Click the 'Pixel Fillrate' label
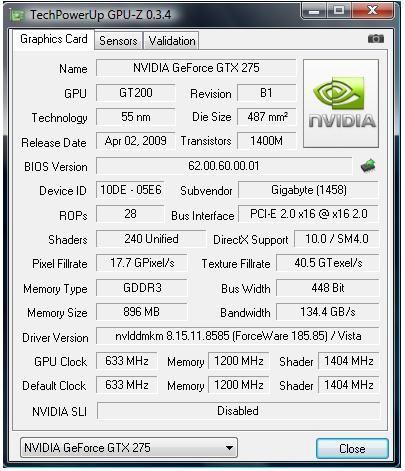This screenshot has width=405, height=471. [60, 264]
